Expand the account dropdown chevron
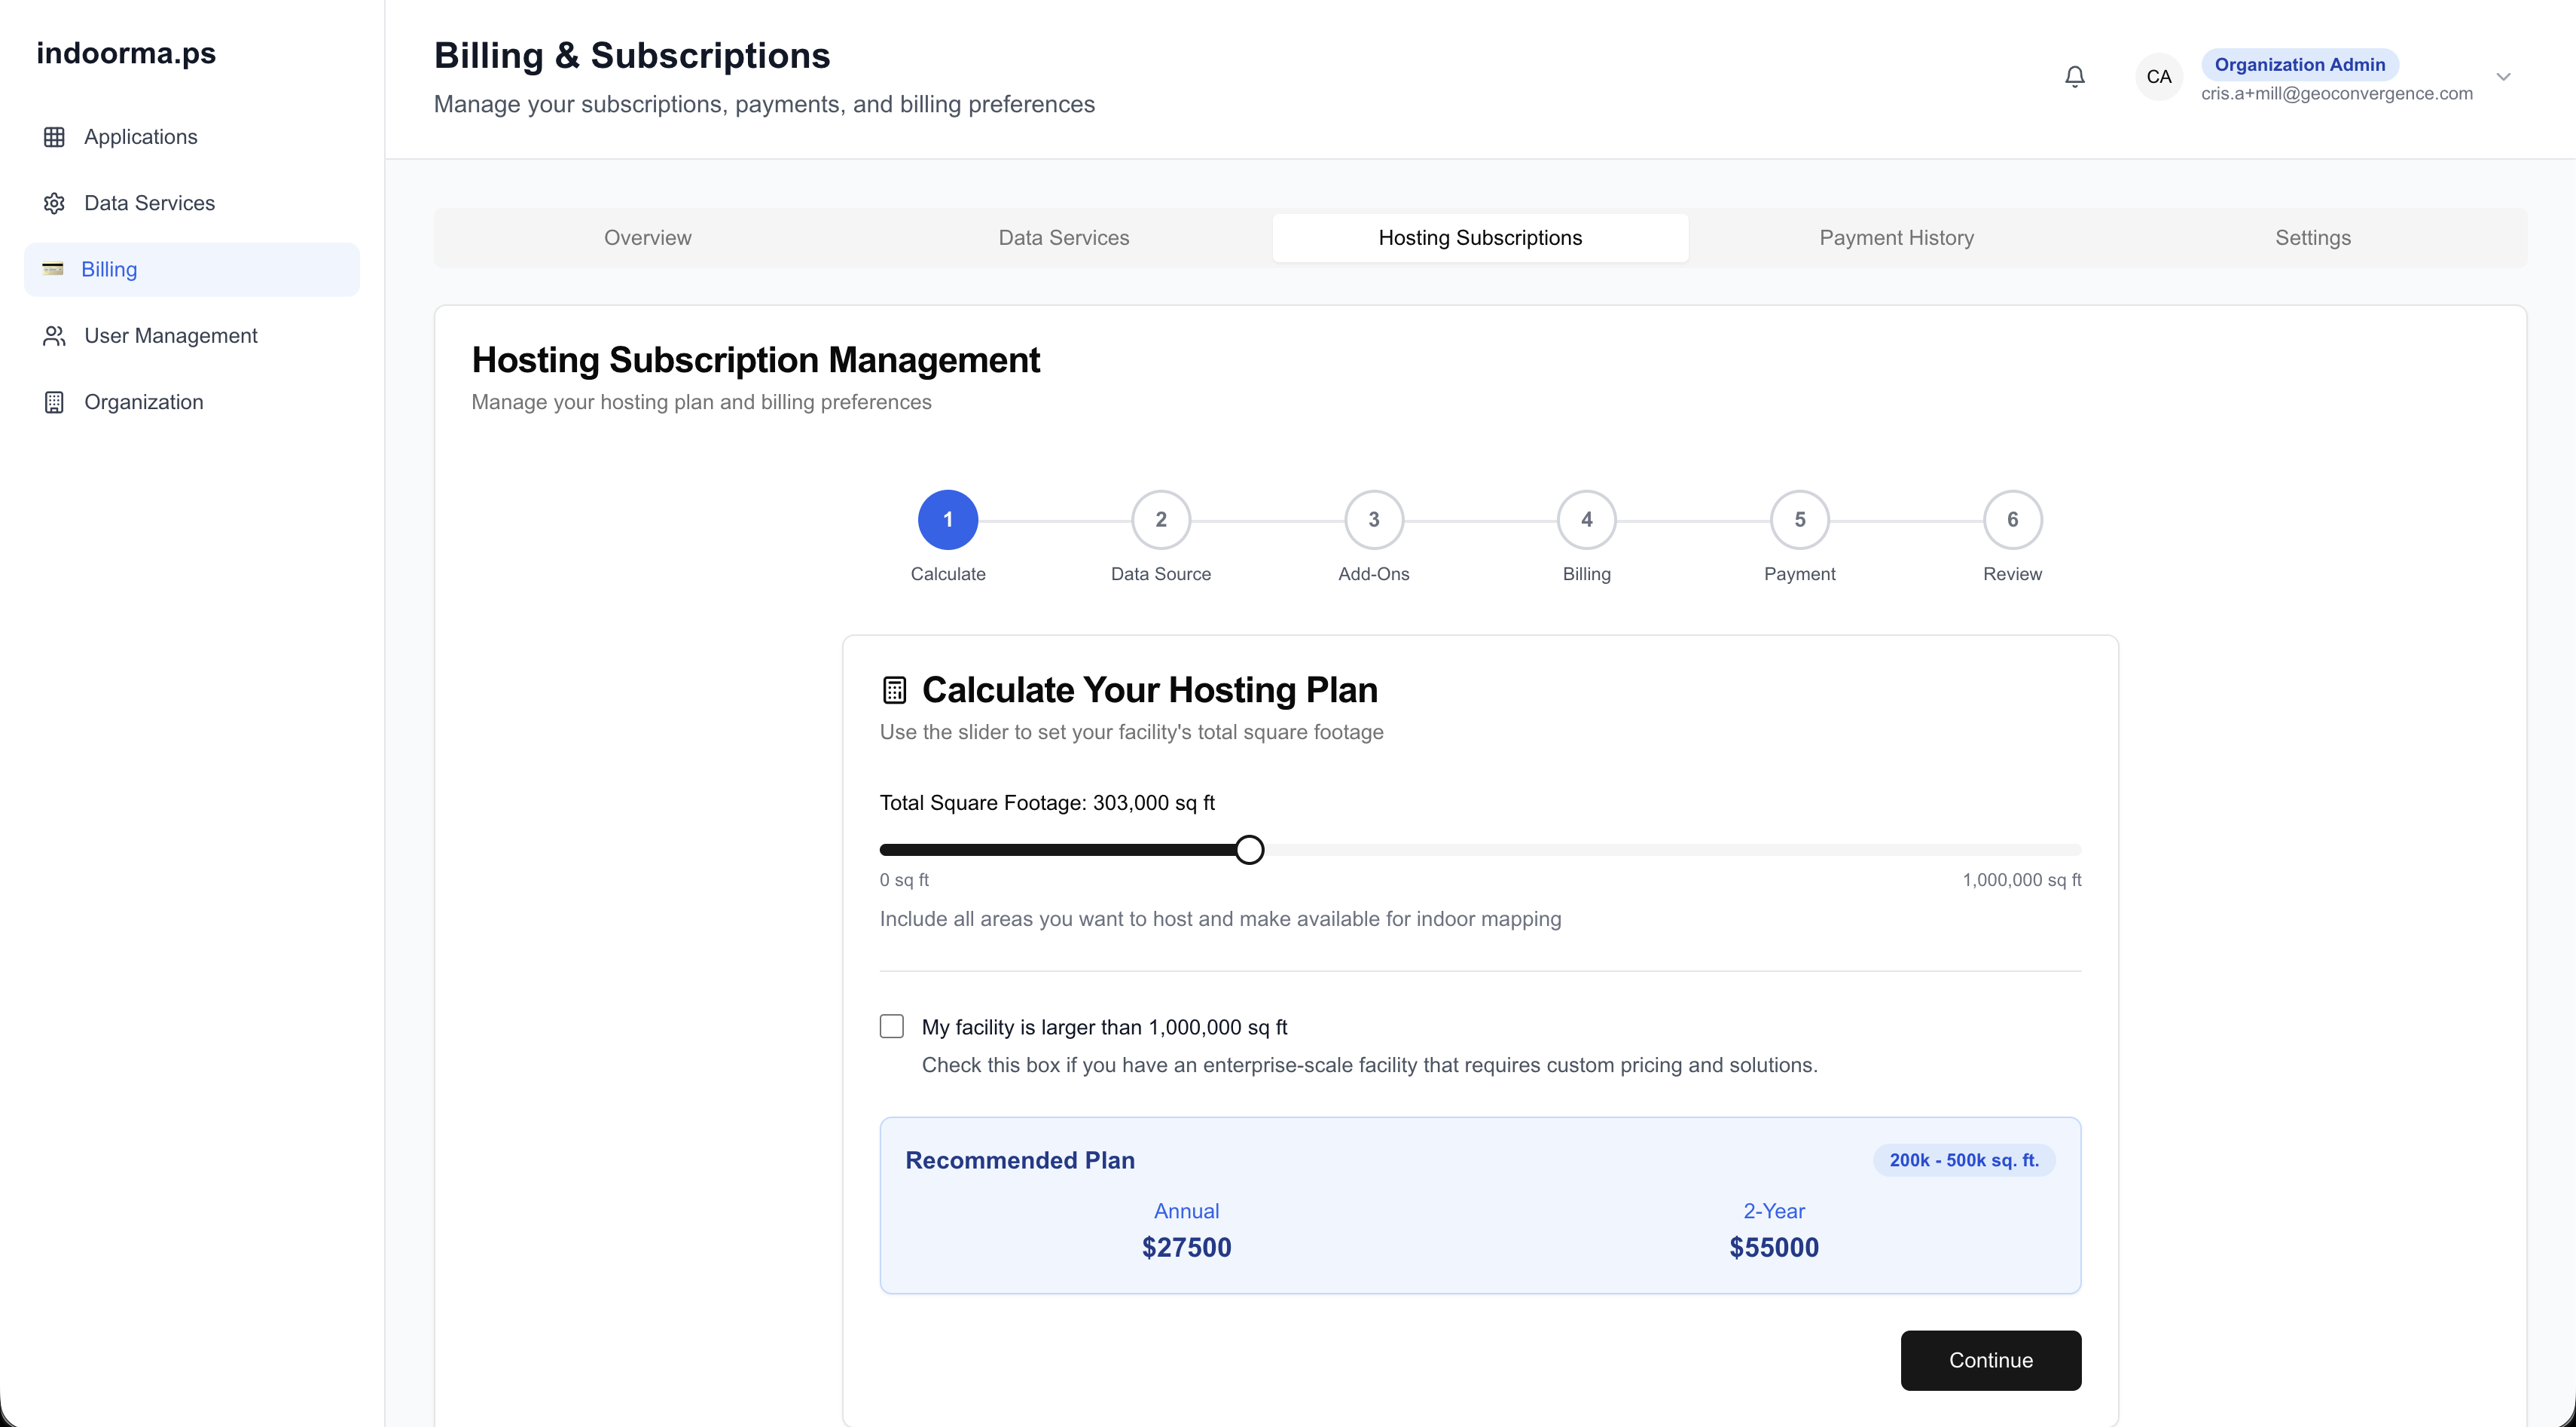This screenshot has height=1427, width=2576. [x=2503, y=77]
